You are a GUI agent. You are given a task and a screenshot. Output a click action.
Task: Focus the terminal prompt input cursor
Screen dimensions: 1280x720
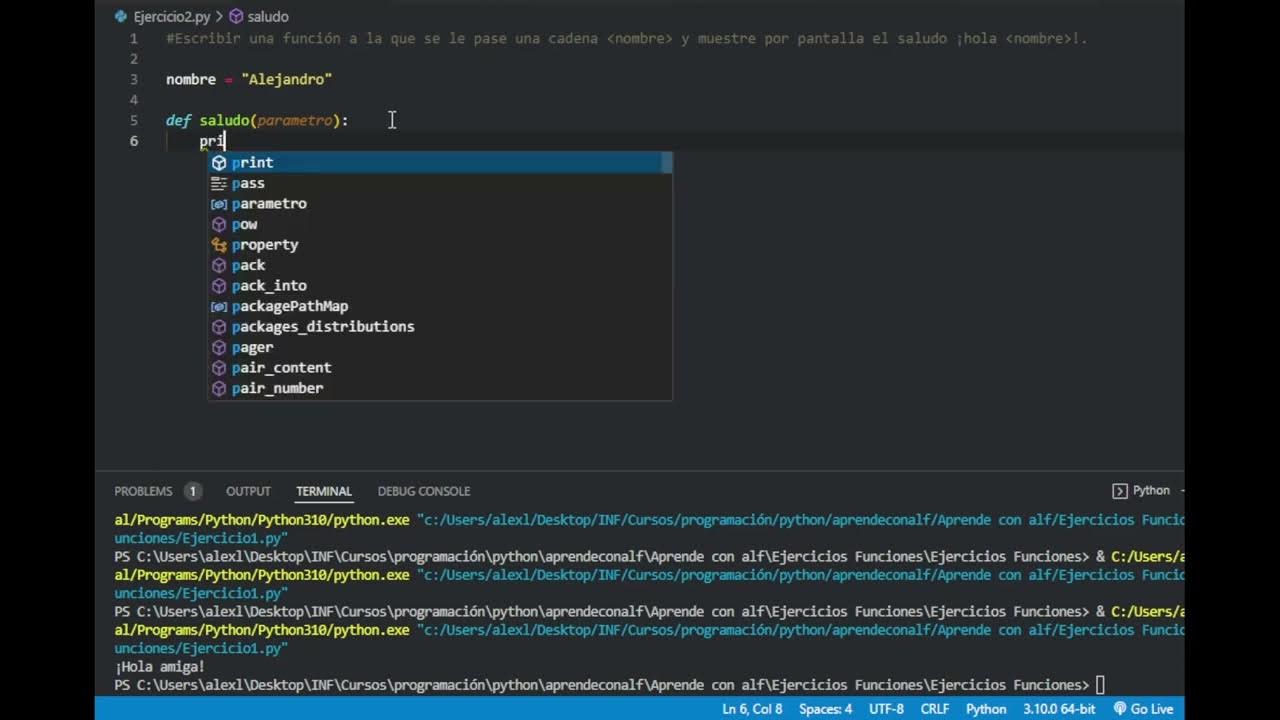(x=1100, y=685)
